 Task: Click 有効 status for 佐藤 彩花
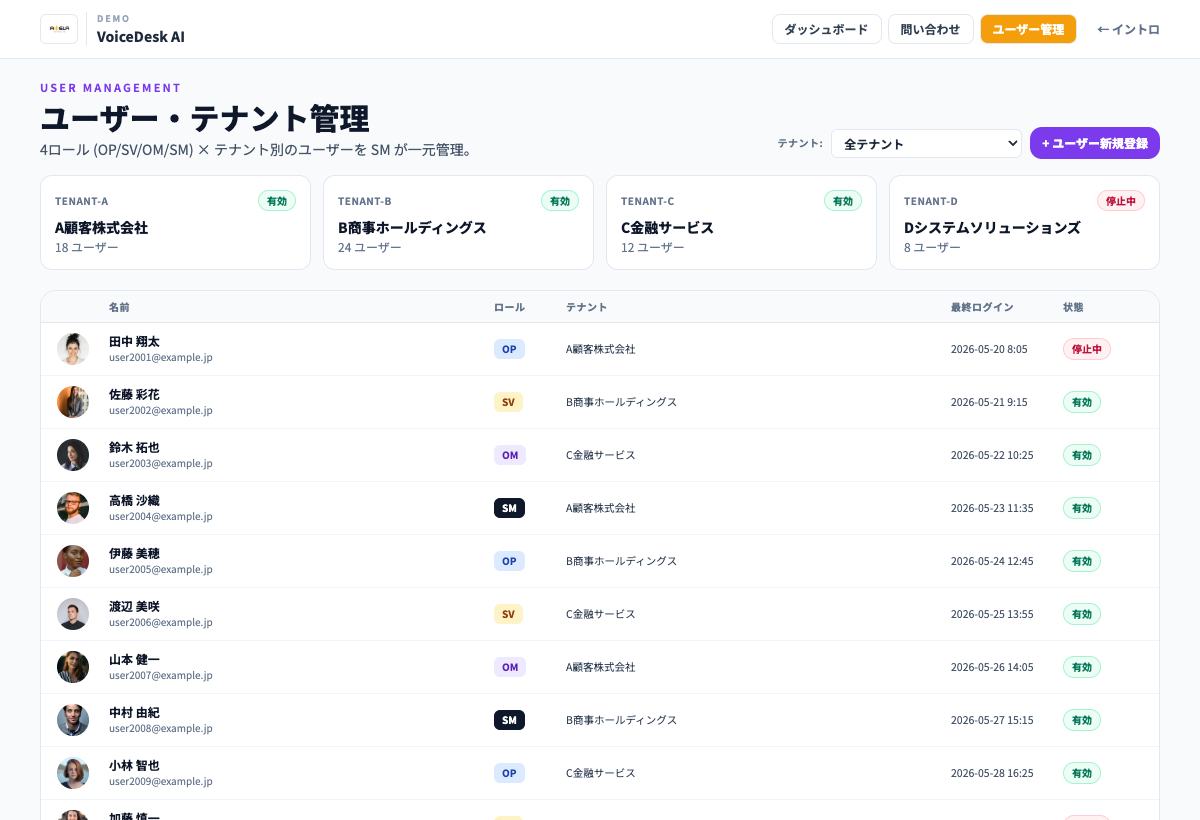pyautogui.click(x=1082, y=402)
